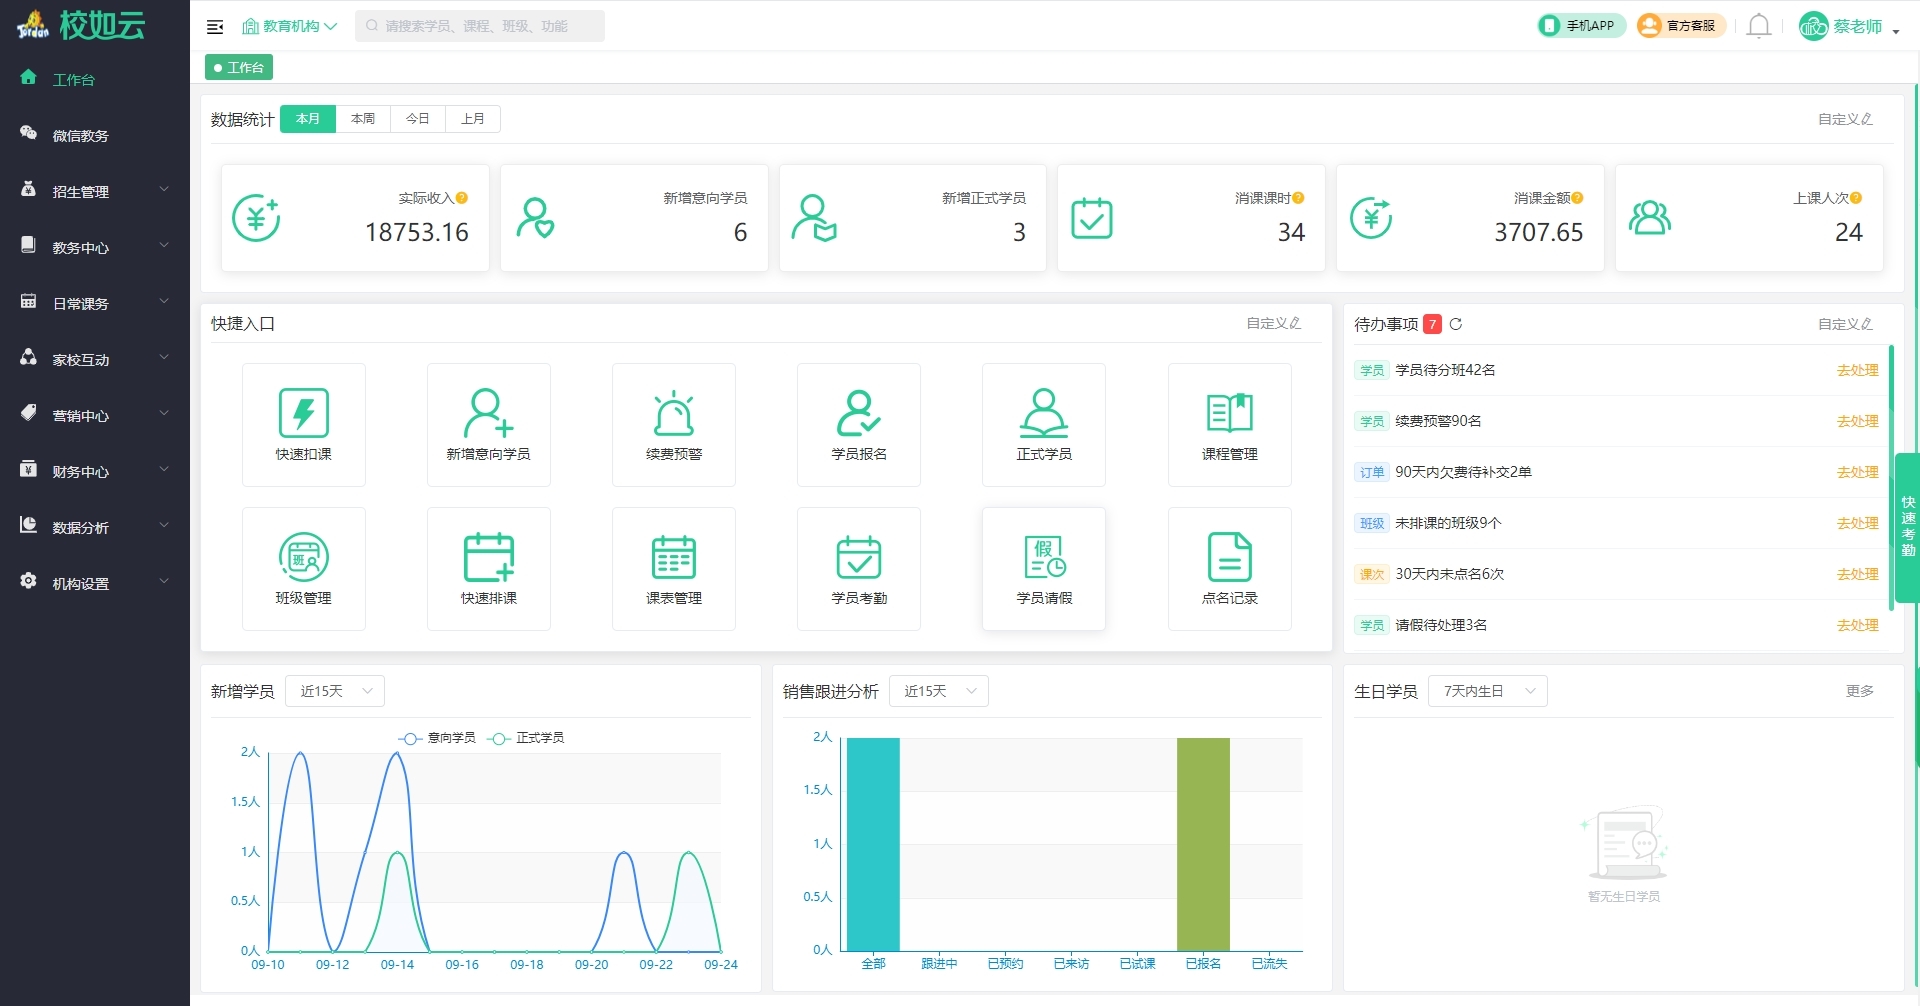
Task: Toggle 正式学员 series in chart legend
Action: click(x=526, y=738)
